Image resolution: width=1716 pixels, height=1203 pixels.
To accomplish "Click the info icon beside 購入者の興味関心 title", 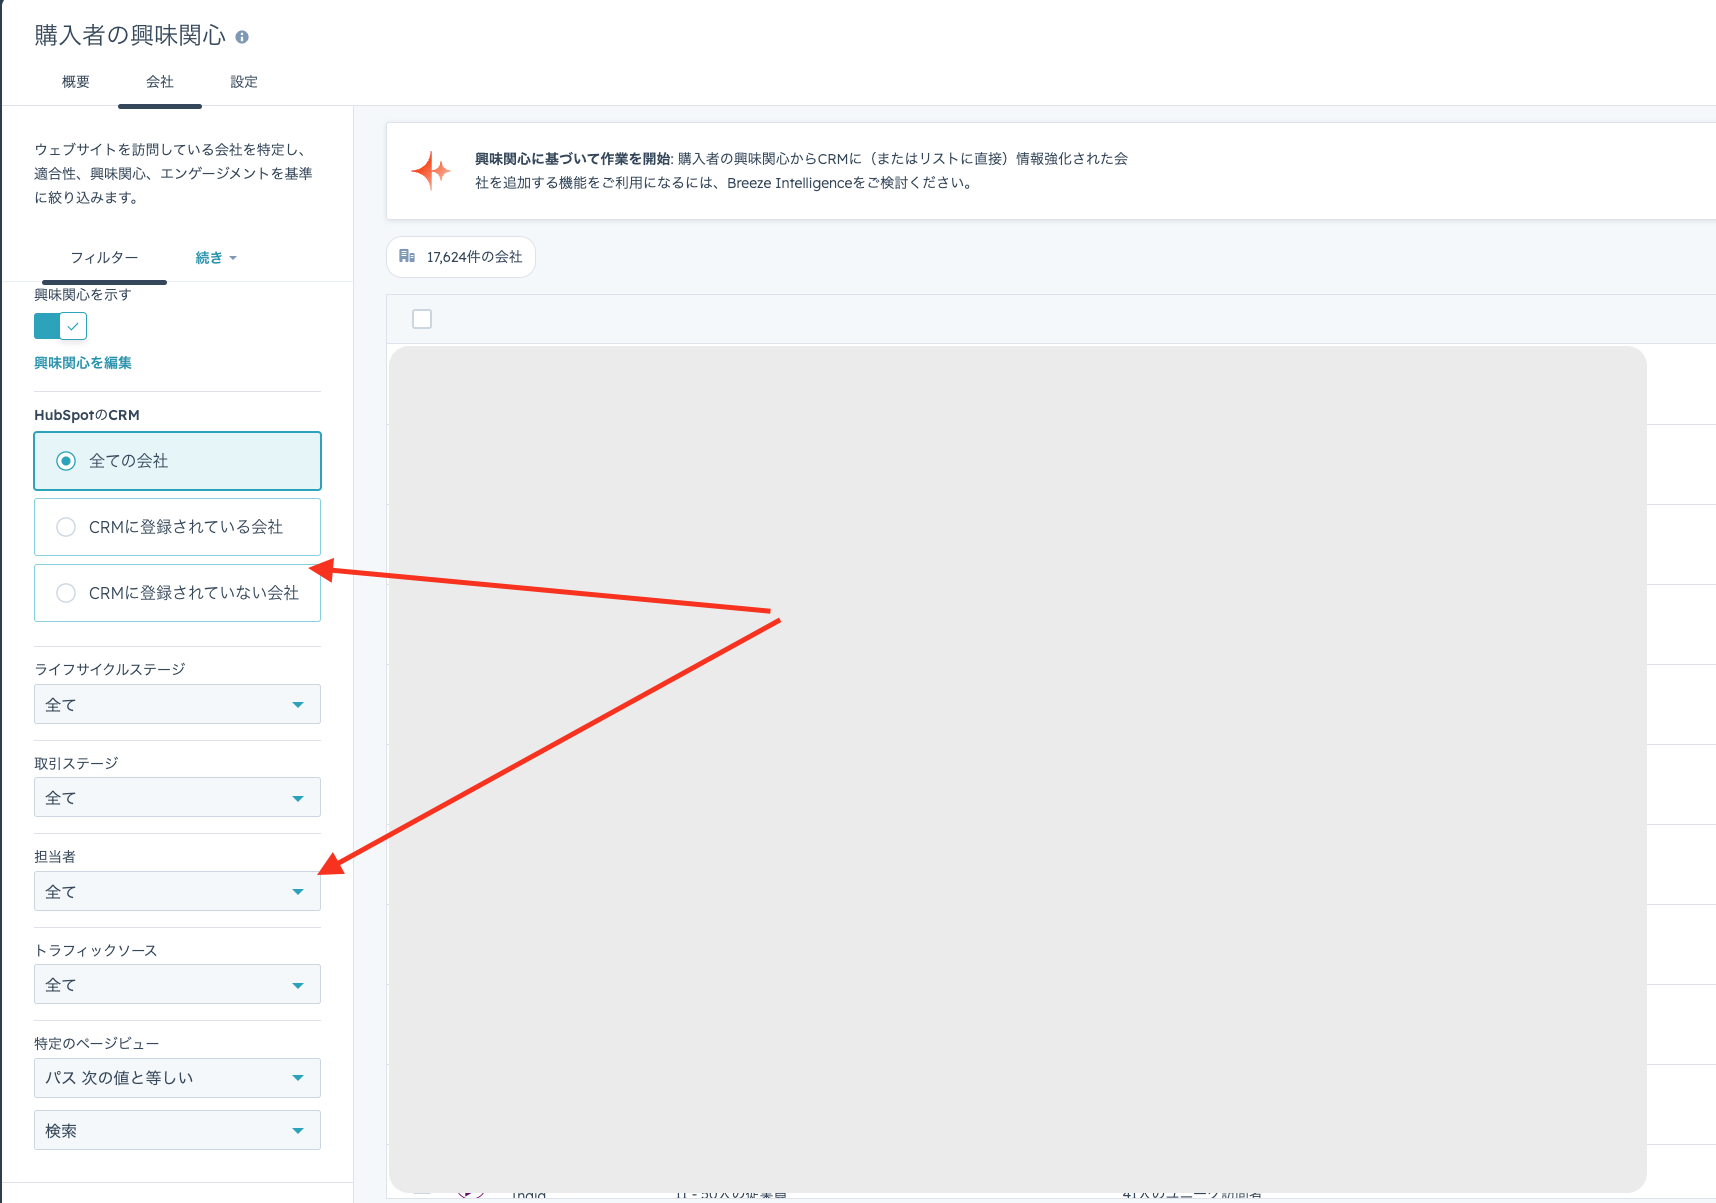I will (242, 37).
